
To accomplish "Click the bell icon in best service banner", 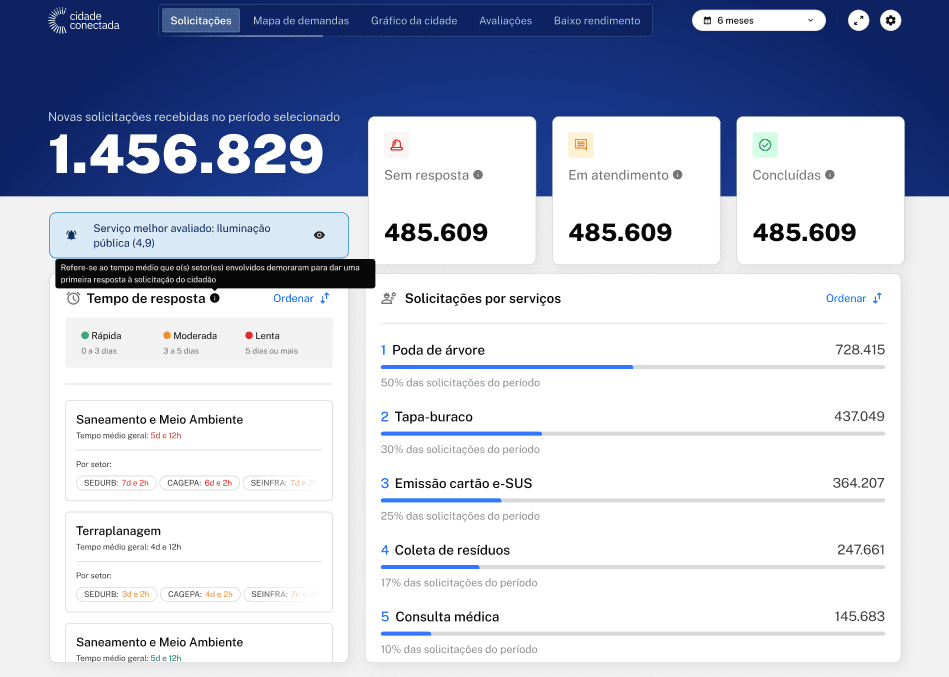I will tap(71, 235).
